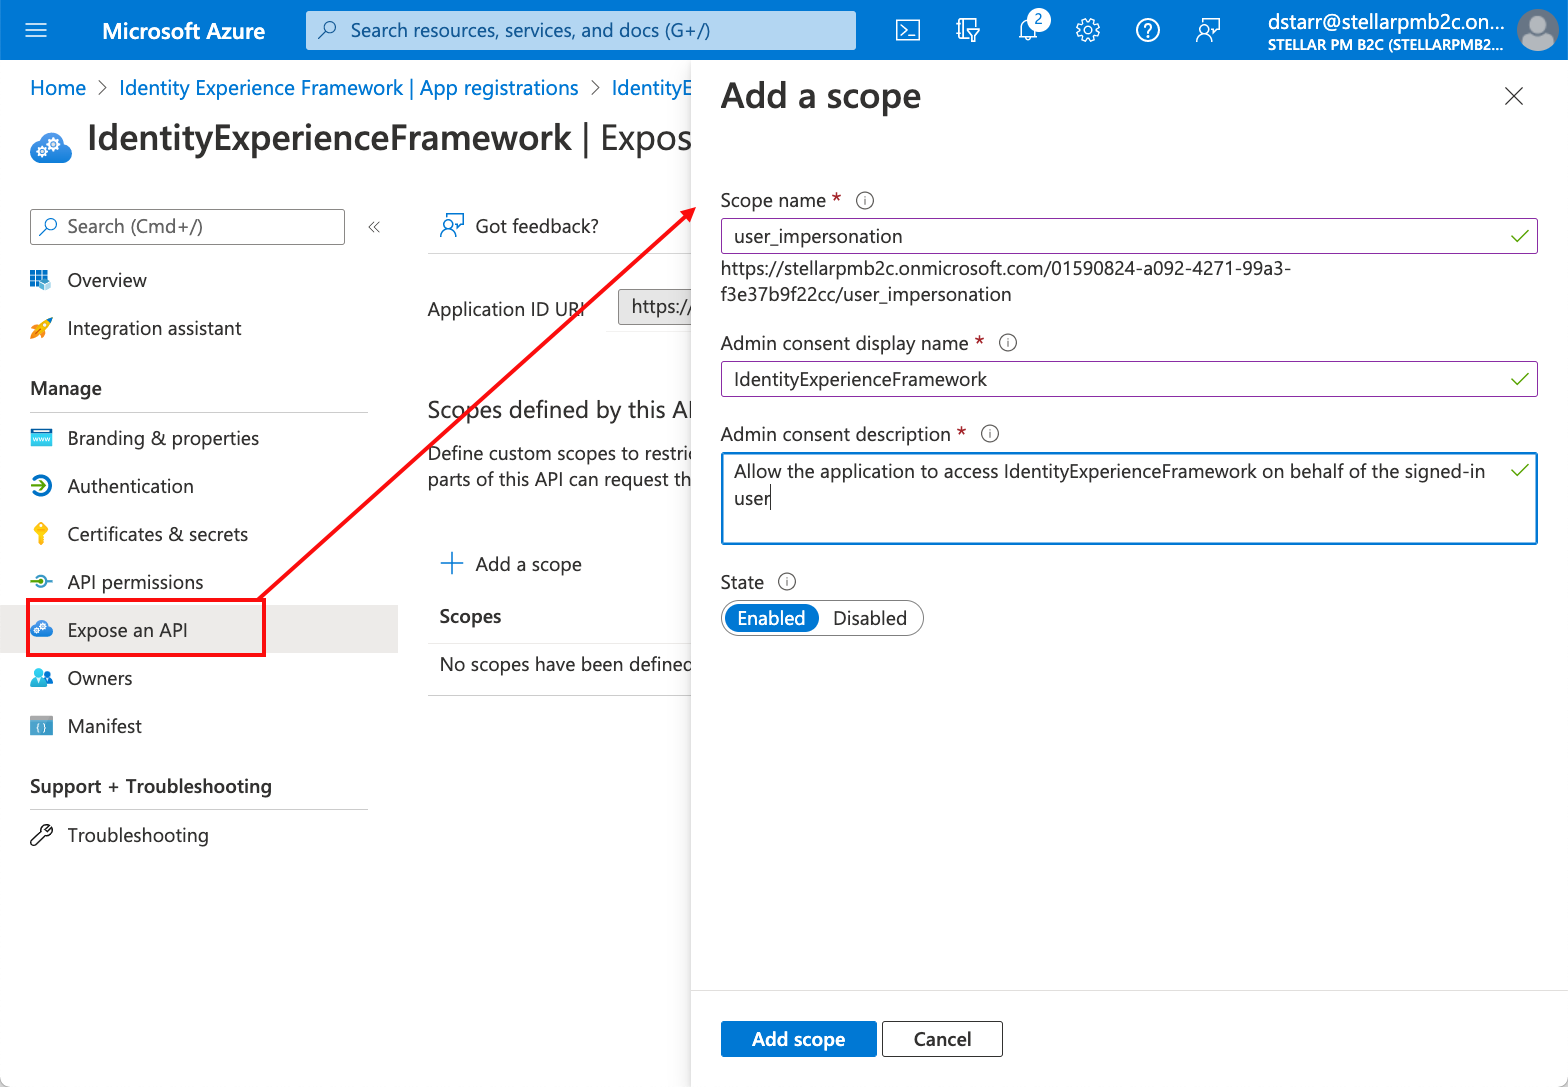Set scope state to Disabled

(x=869, y=618)
